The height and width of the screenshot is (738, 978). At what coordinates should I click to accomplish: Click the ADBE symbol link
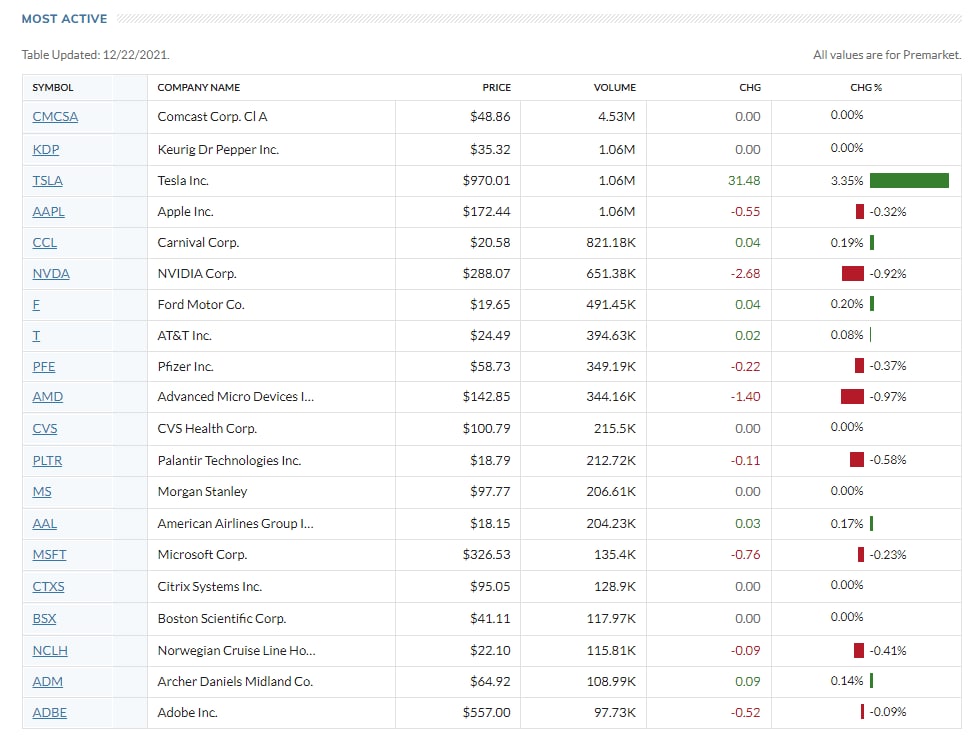(x=49, y=713)
